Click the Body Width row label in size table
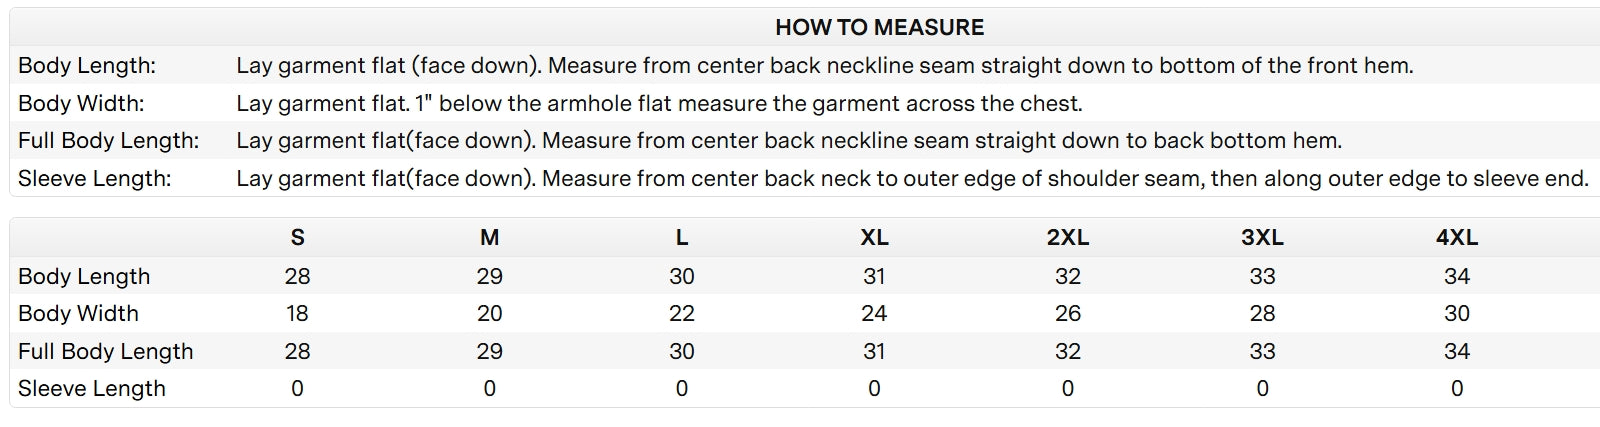This screenshot has width=1600, height=427. [x=78, y=314]
